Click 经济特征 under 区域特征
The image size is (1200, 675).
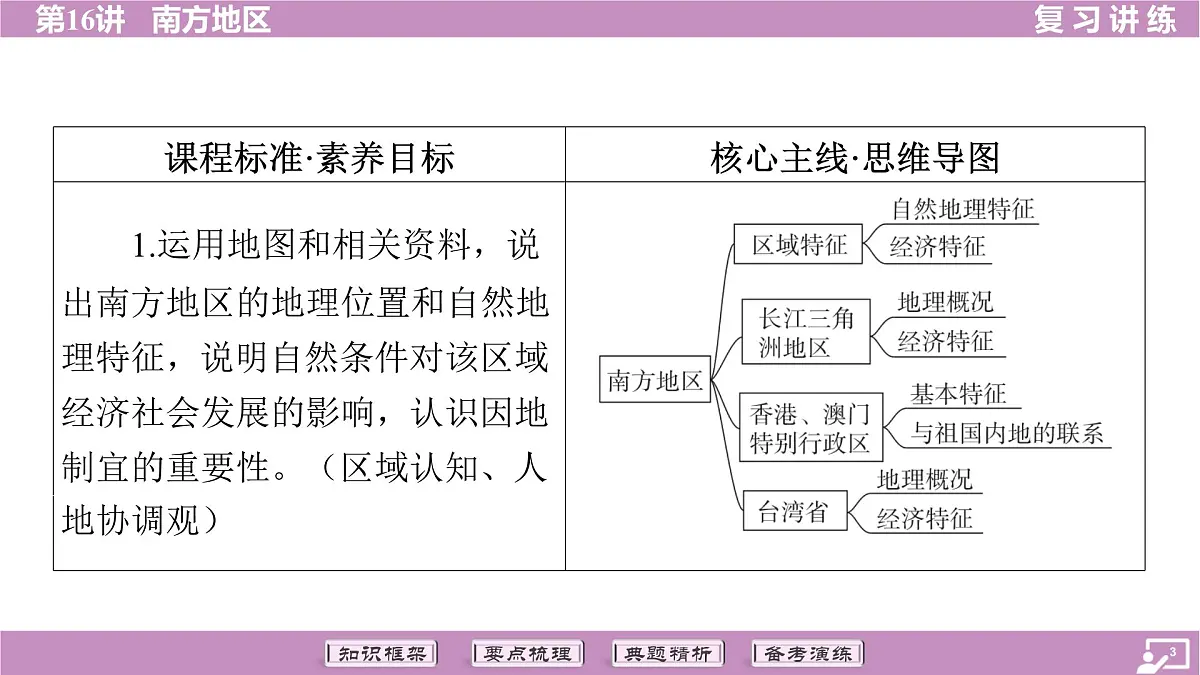937,246
